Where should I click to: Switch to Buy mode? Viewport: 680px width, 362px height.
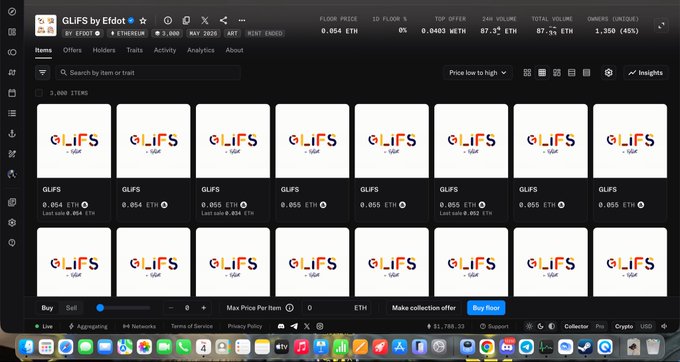[x=47, y=308]
